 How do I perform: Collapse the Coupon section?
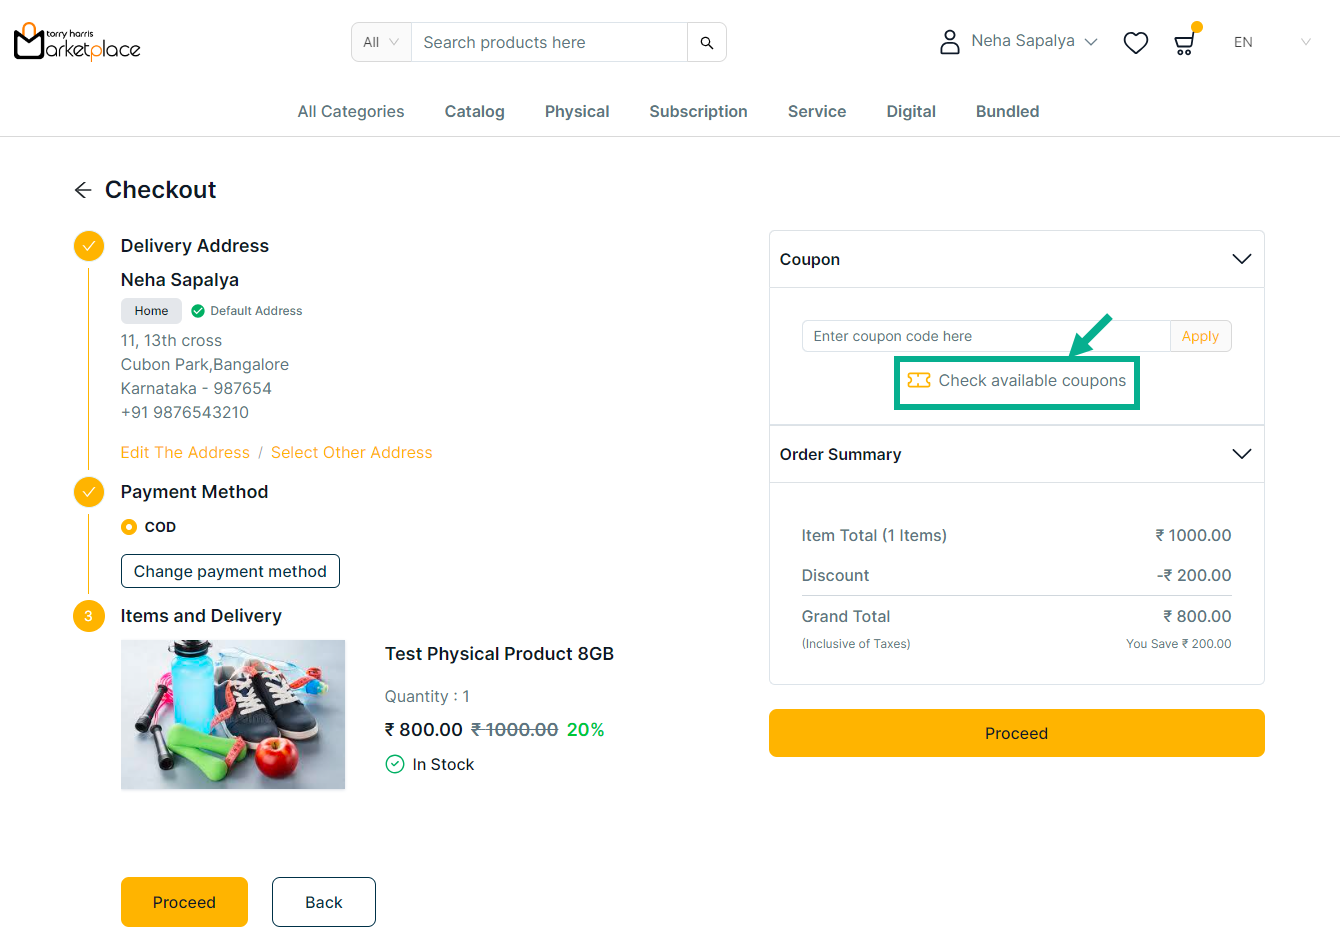[1241, 259]
